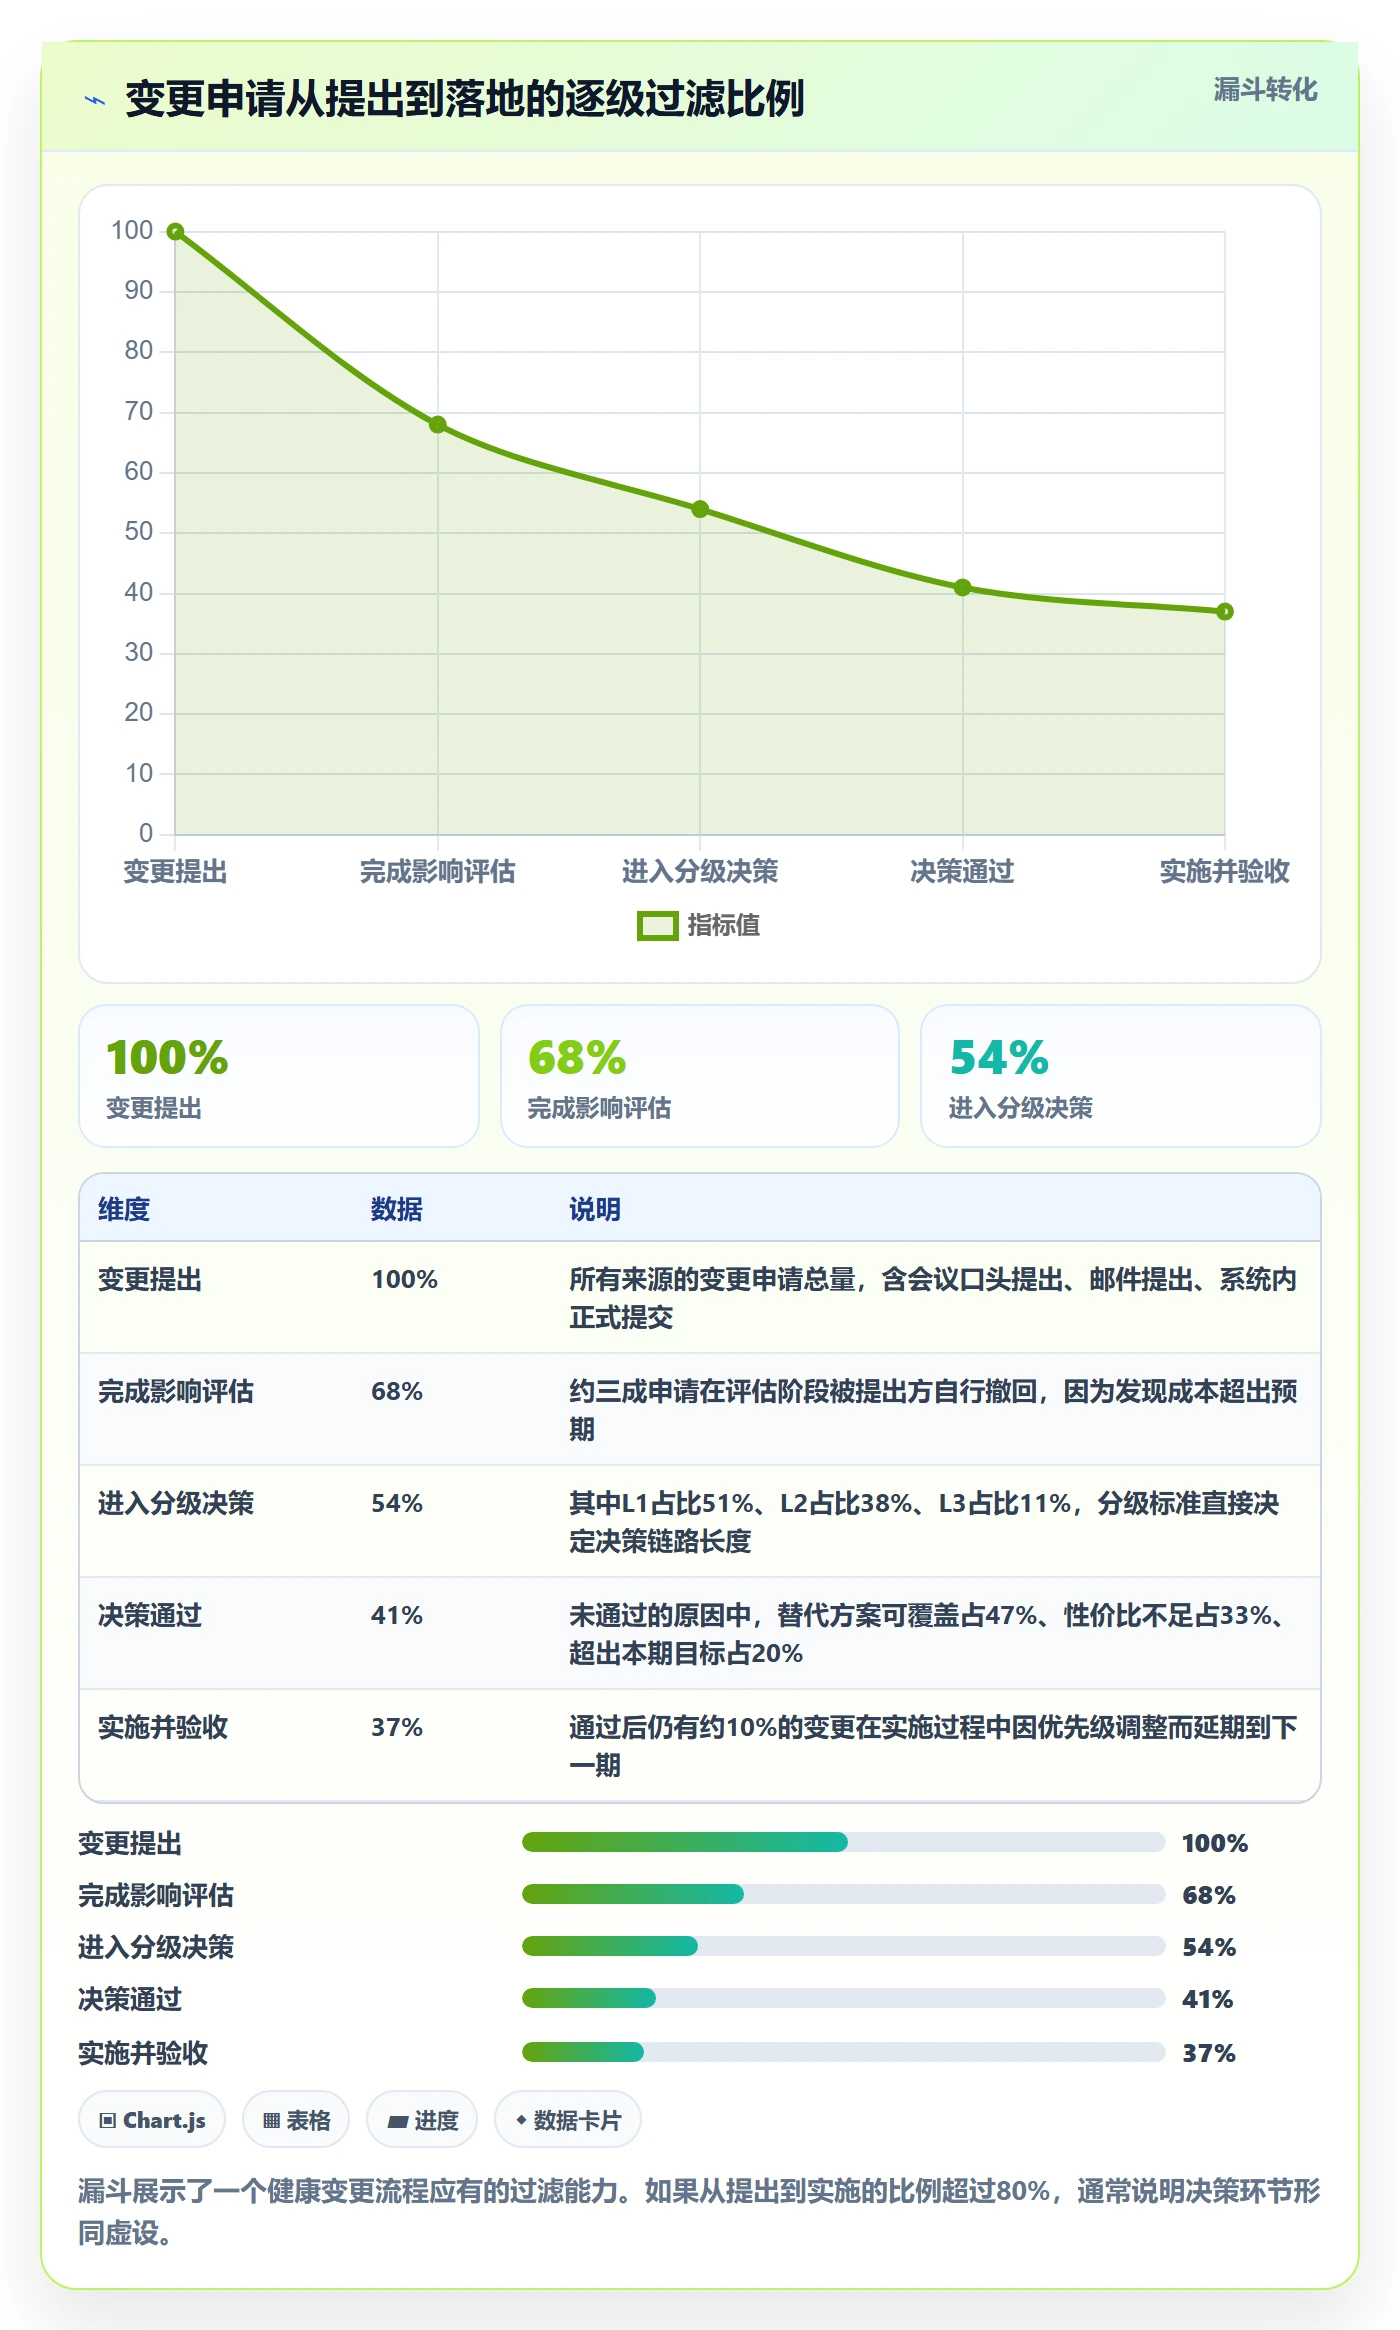Click the 进入分级决策 progress bar
Screen dimensions: 1400x2330
coord(844,1946)
